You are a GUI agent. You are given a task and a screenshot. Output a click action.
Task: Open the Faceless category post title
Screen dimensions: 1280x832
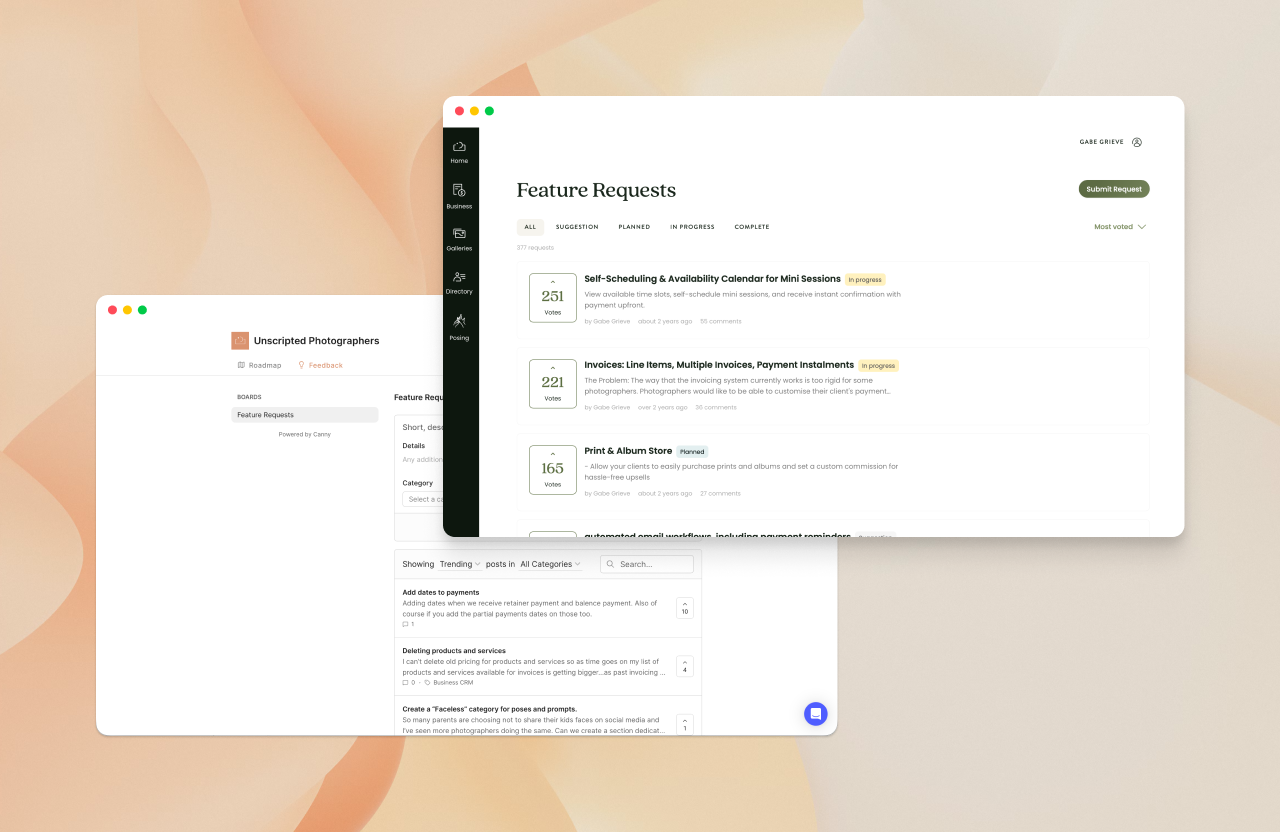click(x=489, y=709)
